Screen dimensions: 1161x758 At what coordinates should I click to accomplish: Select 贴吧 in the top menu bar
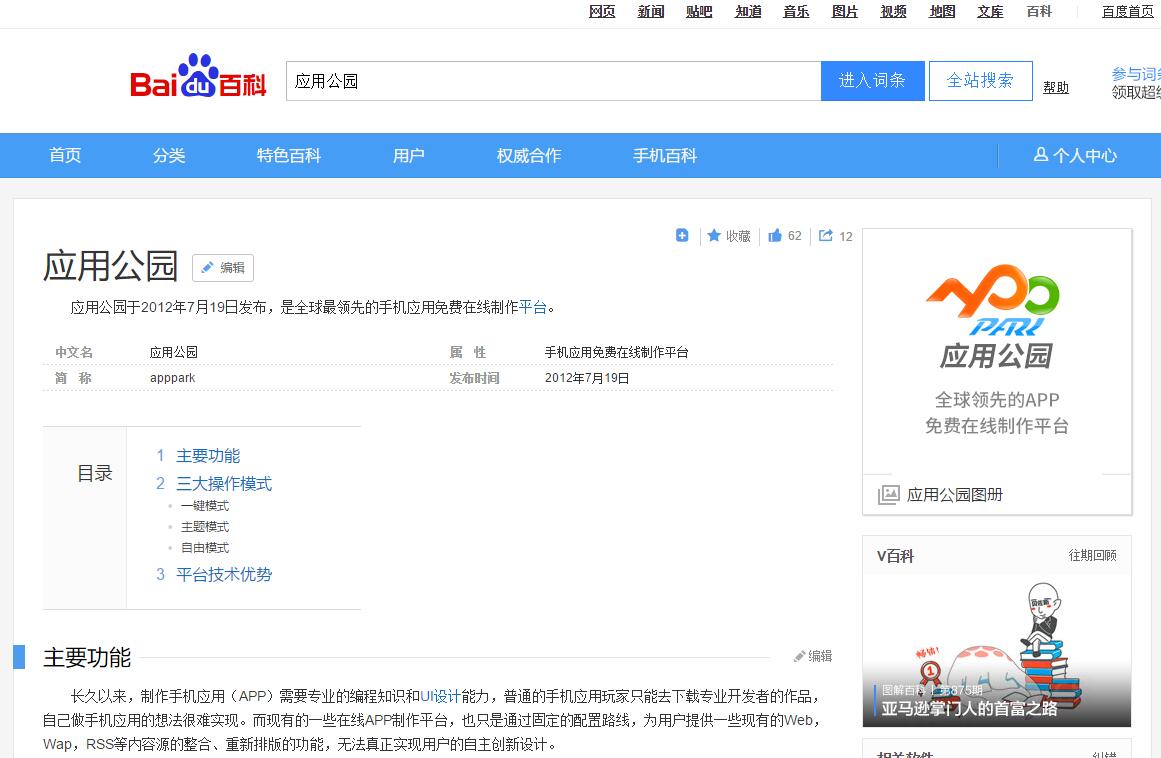[699, 11]
